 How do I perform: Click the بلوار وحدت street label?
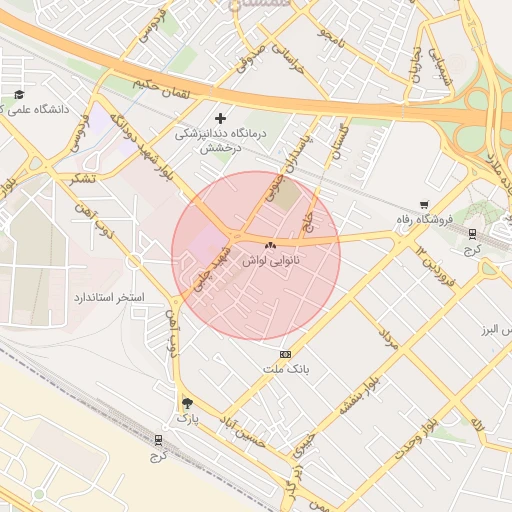(x=416, y=439)
